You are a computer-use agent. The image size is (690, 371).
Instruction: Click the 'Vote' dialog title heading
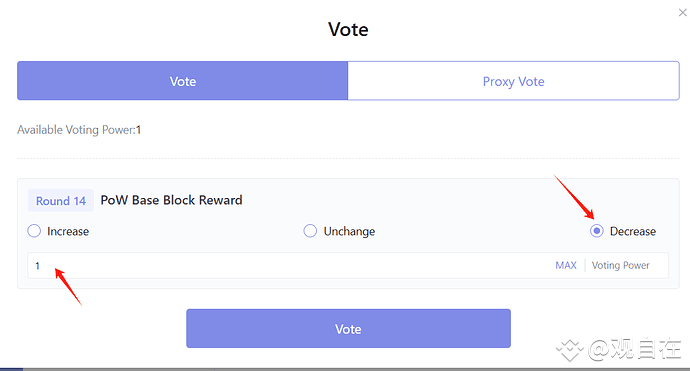348,29
